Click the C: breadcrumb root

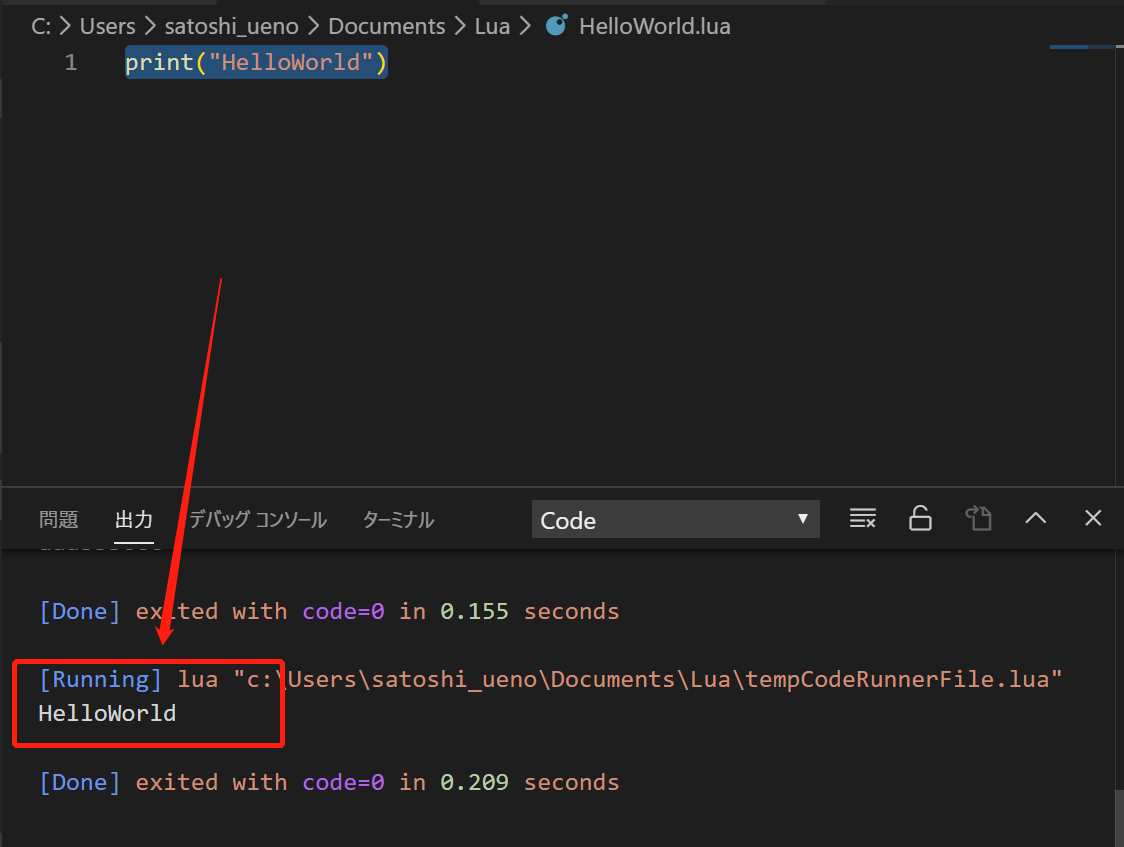pos(40,26)
